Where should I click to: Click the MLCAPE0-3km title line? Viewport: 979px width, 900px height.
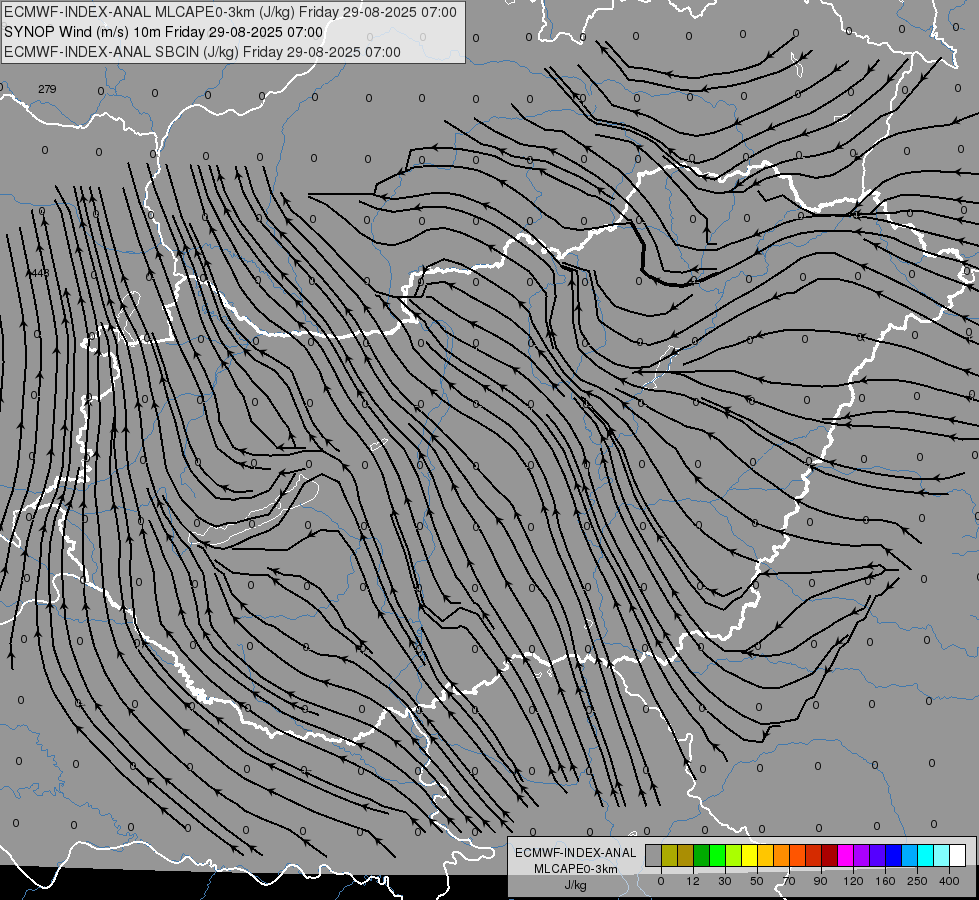coord(230,12)
